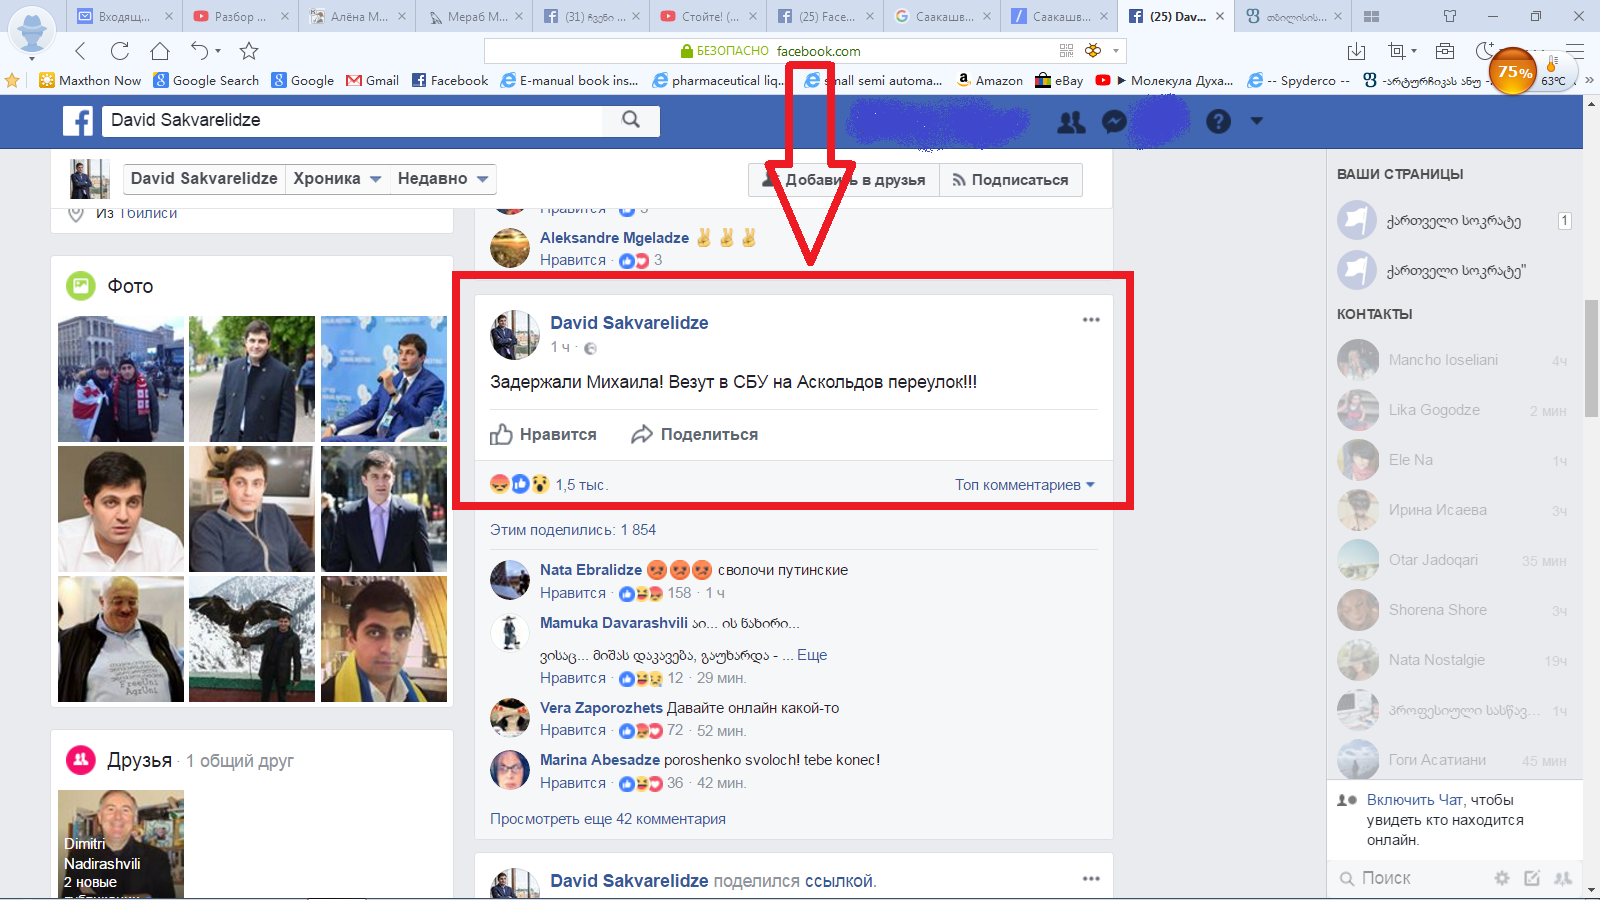The width and height of the screenshot is (1600, 900).
Task: Open the toolbox icon in browser toolbar
Action: 1445,51
